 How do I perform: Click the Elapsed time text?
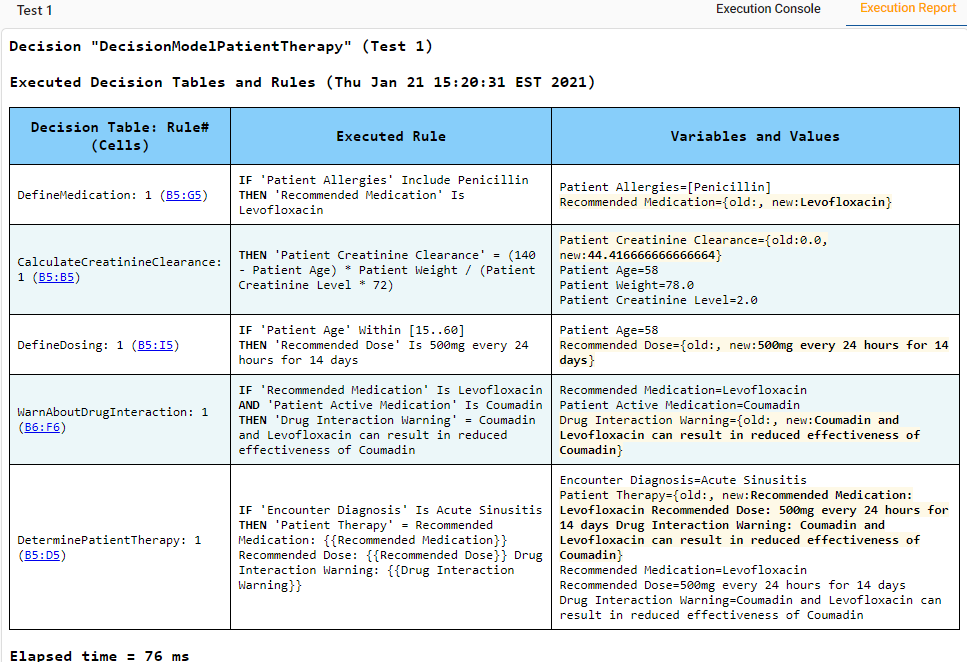click(99, 655)
